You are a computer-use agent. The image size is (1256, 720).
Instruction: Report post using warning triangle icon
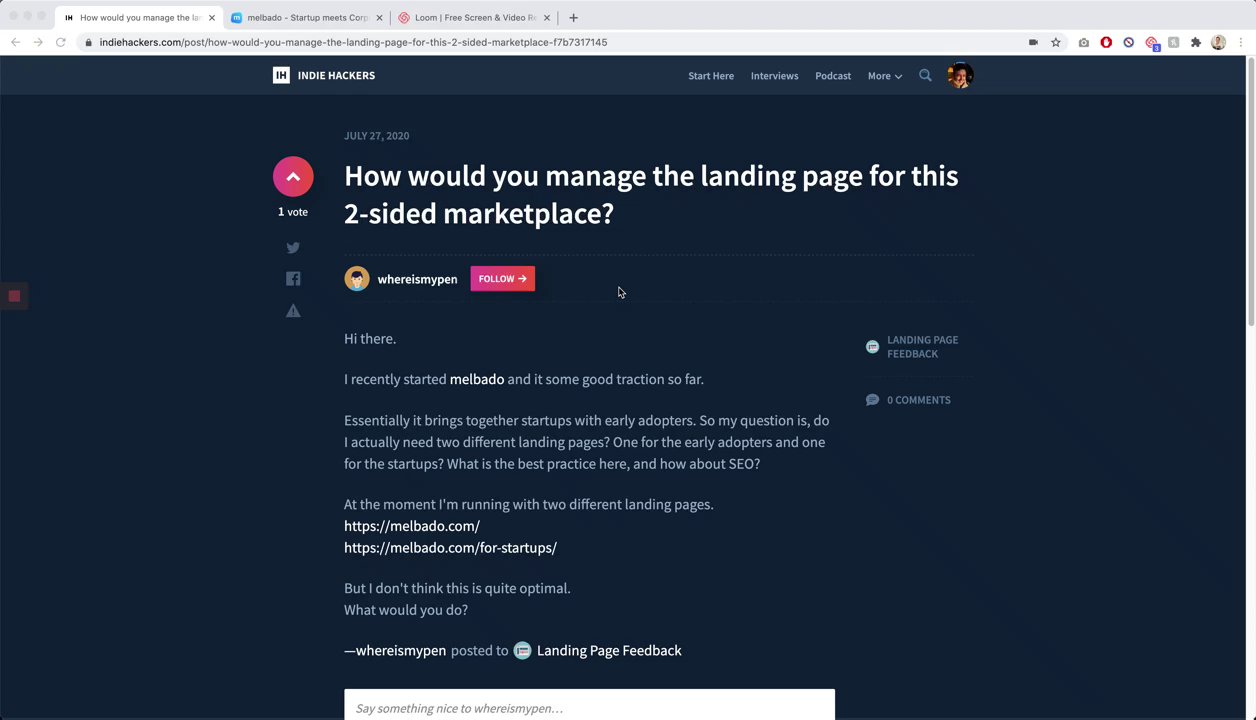click(293, 311)
